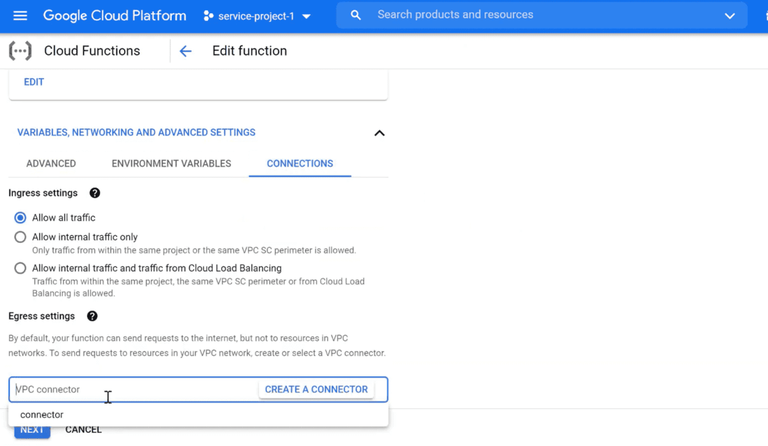Click the project hexagon icon
This screenshot has width=768, height=446.
[x=208, y=16]
